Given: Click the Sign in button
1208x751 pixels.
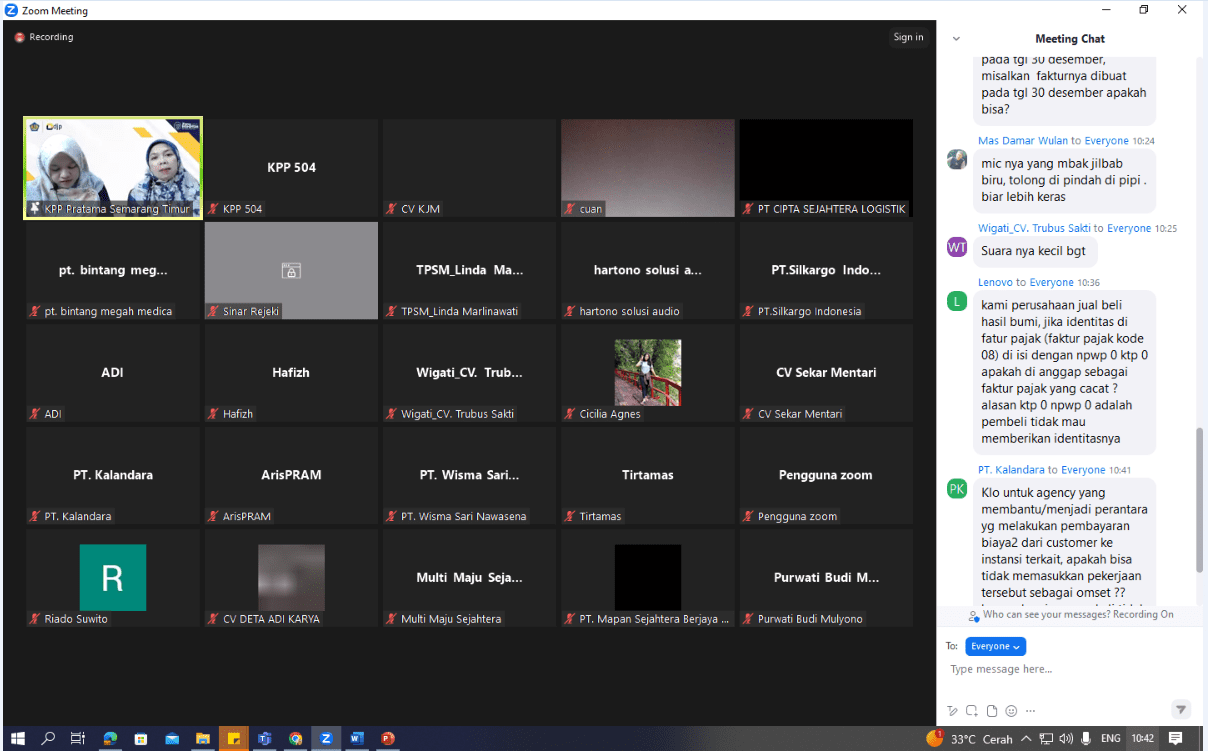Looking at the screenshot, I should (x=908, y=37).
